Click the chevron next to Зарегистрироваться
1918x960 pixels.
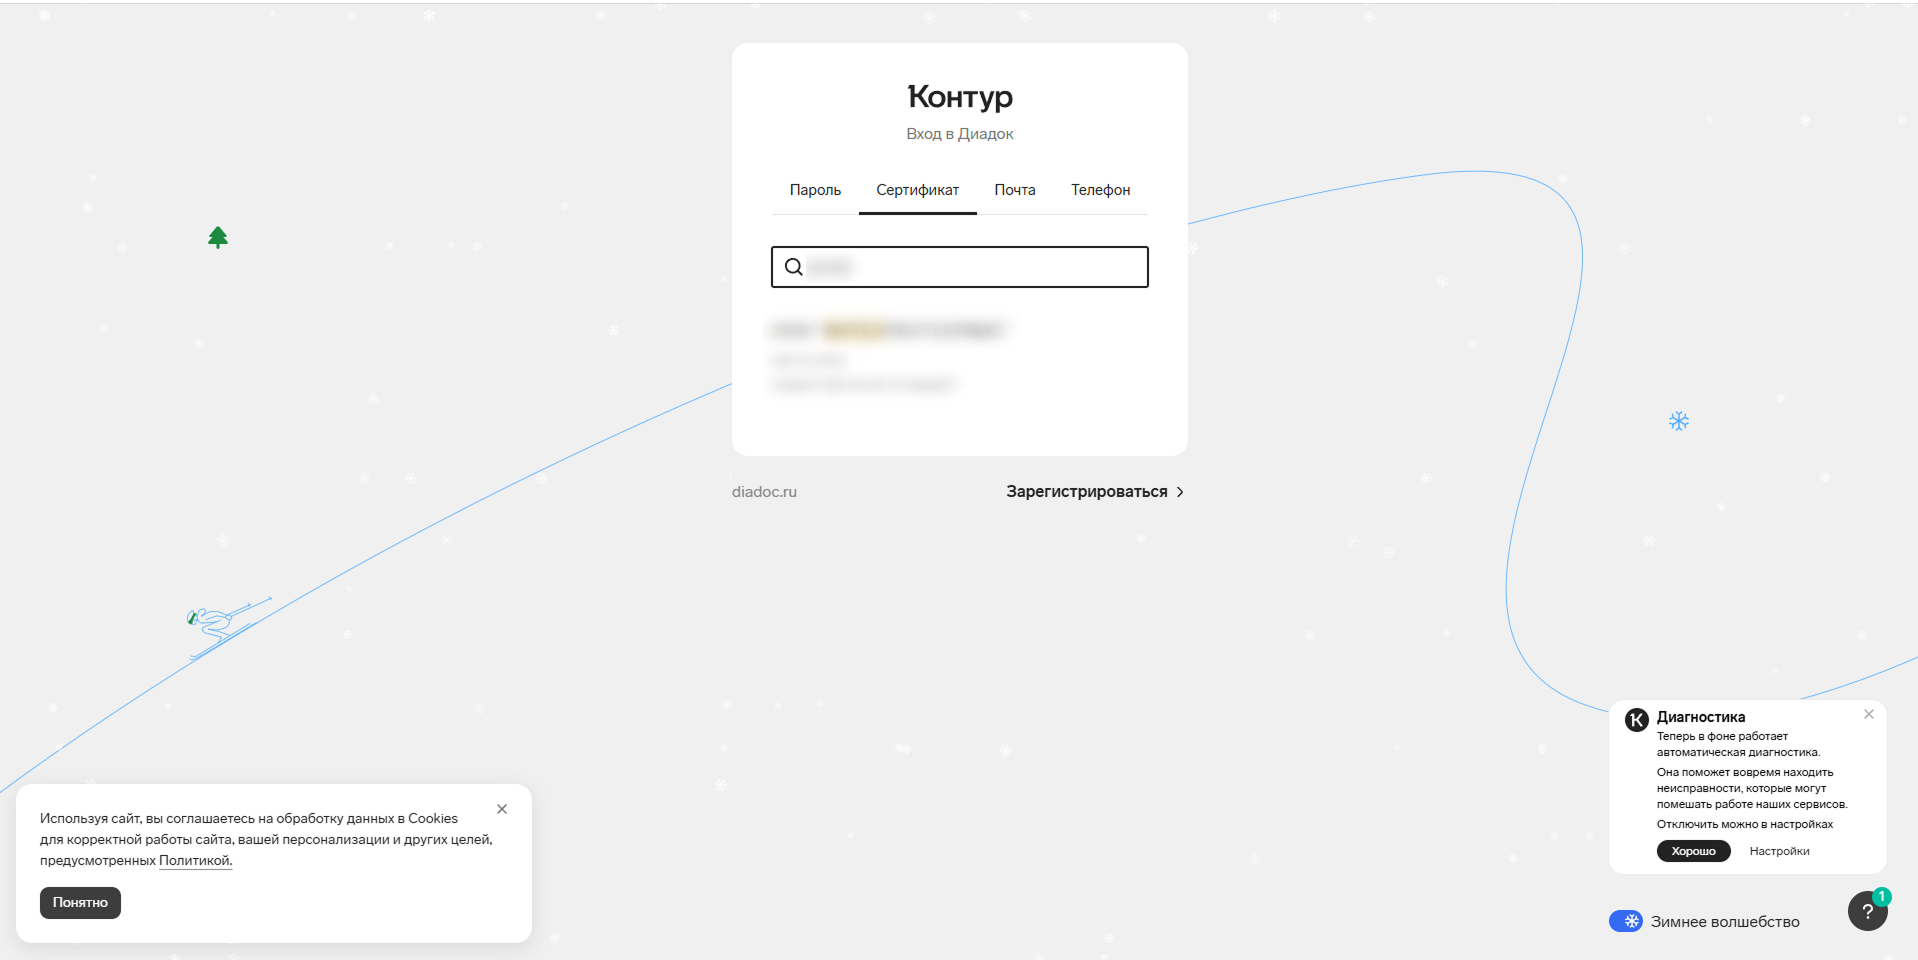pyautogui.click(x=1180, y=492)
